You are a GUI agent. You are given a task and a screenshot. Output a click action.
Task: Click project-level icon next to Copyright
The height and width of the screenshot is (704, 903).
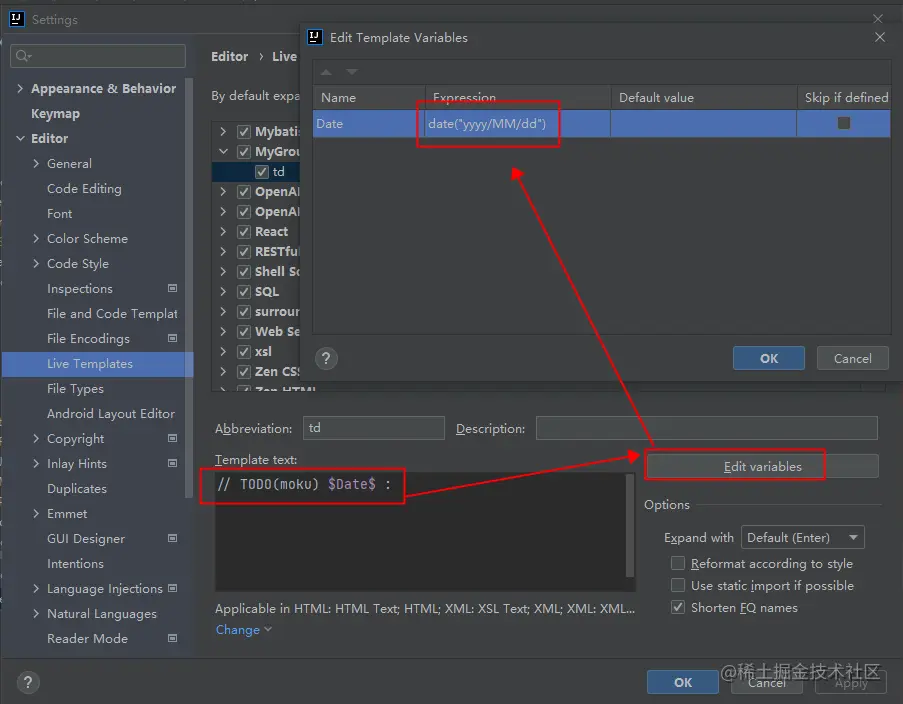point(172,438)
